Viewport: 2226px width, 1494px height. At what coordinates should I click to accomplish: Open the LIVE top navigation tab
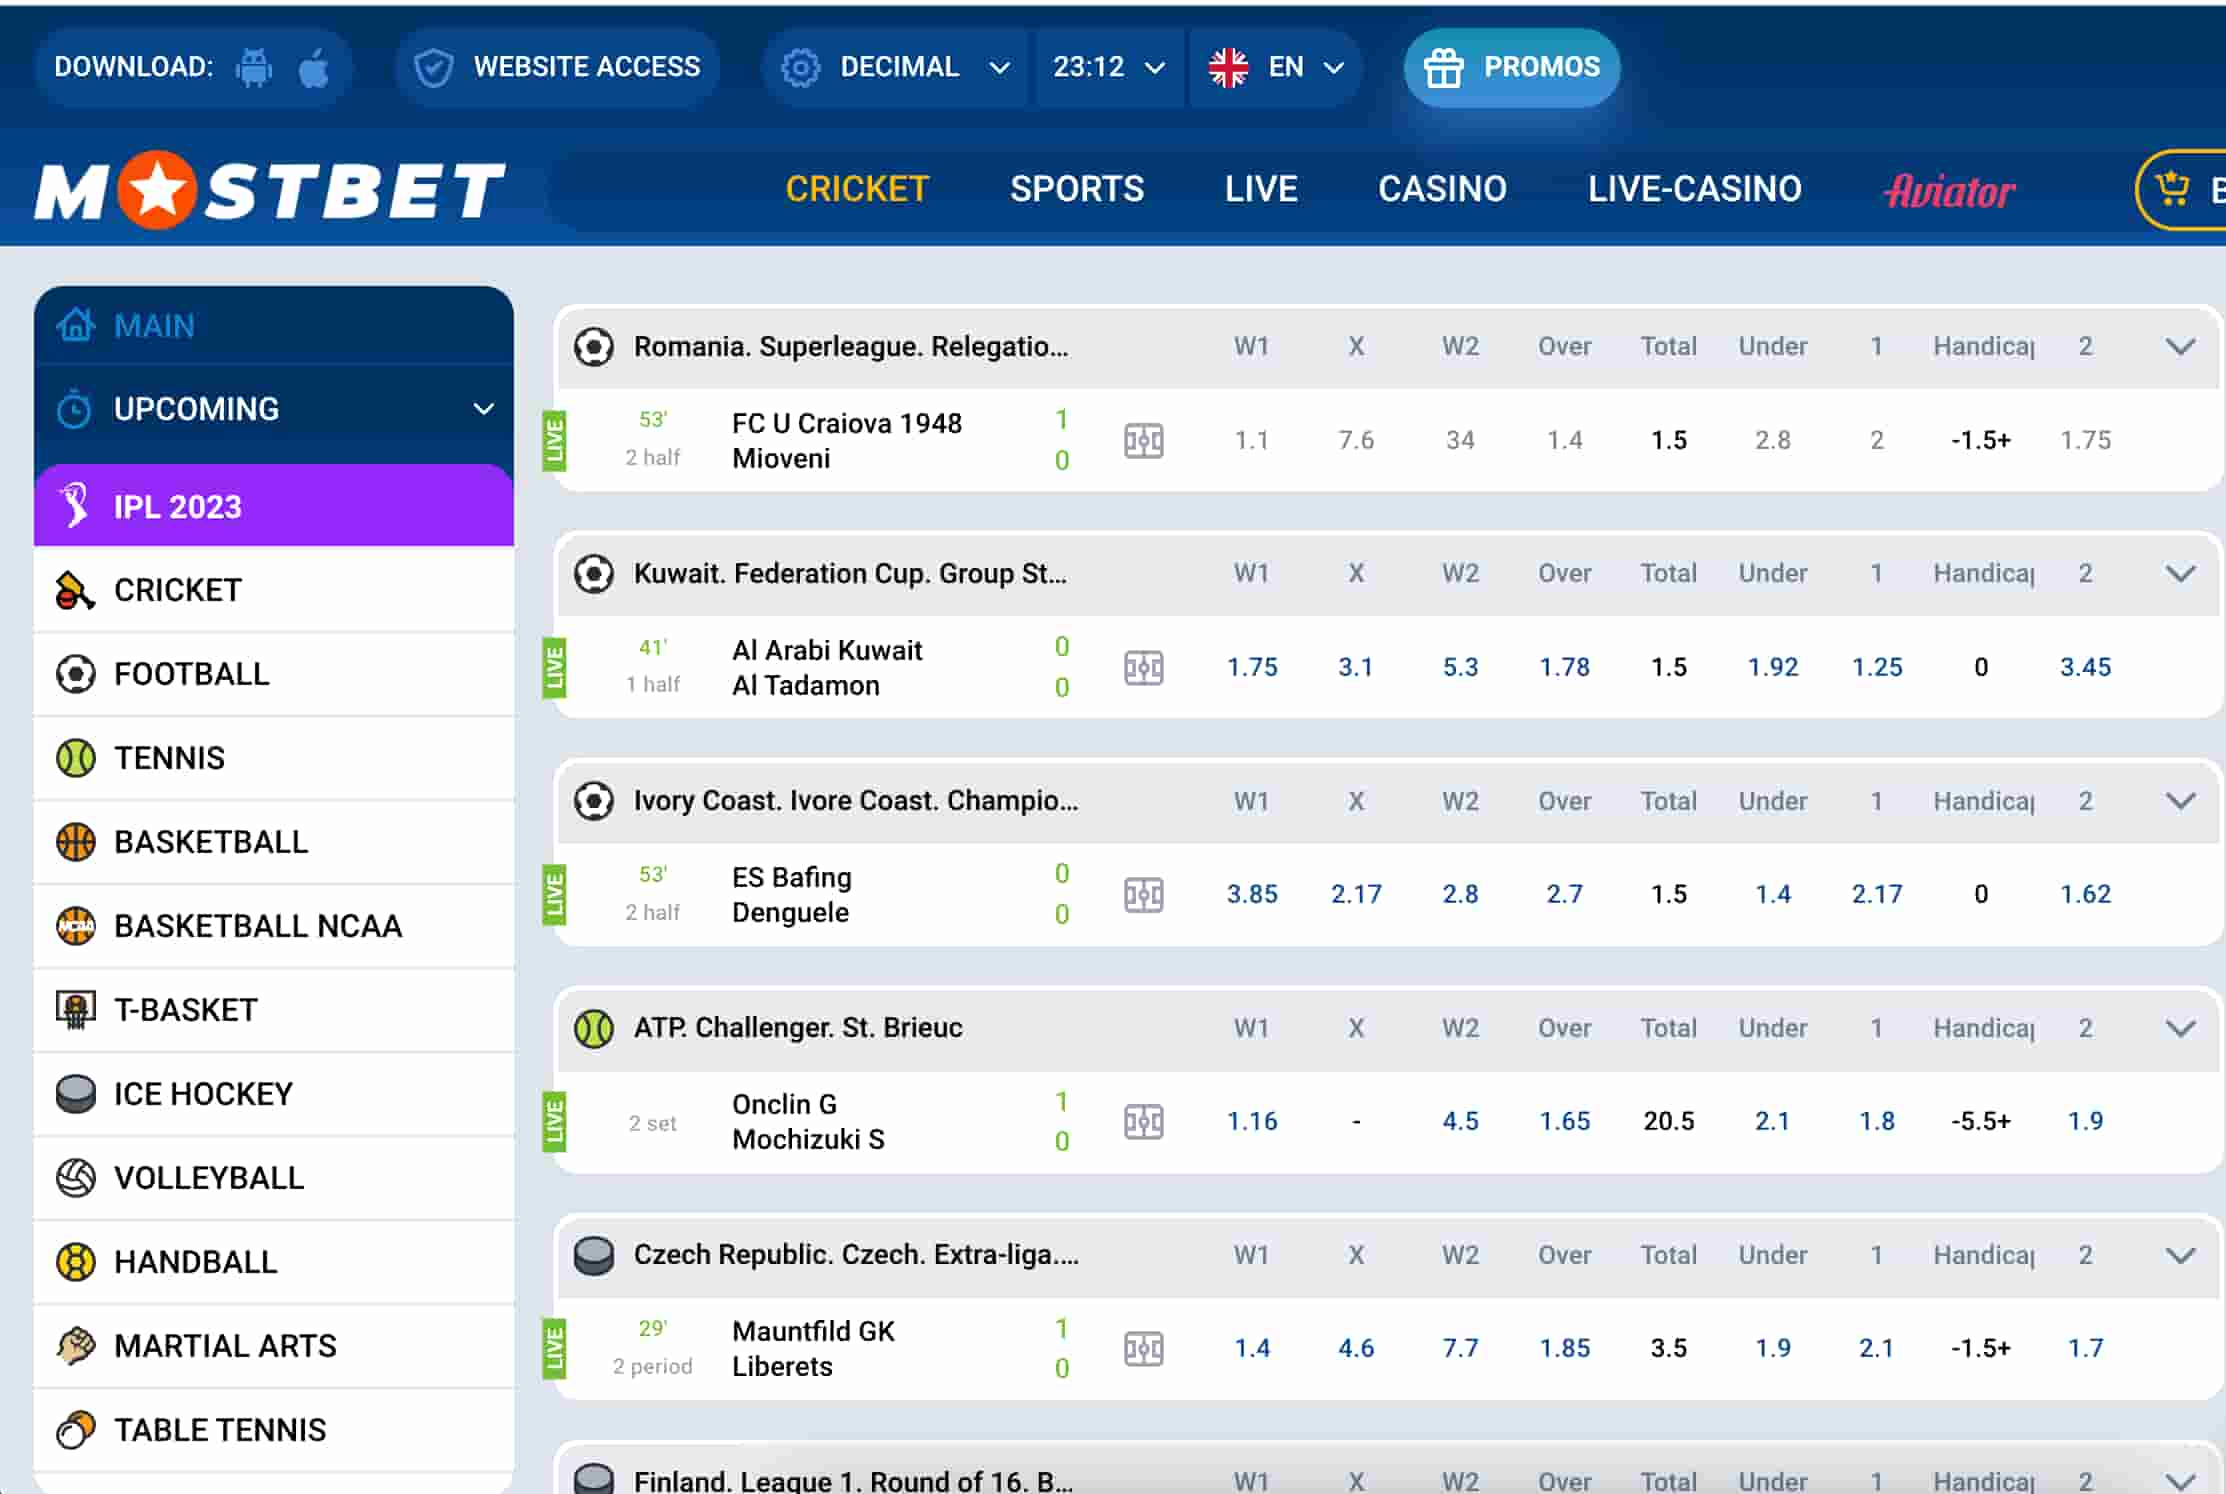[1261, 189]
